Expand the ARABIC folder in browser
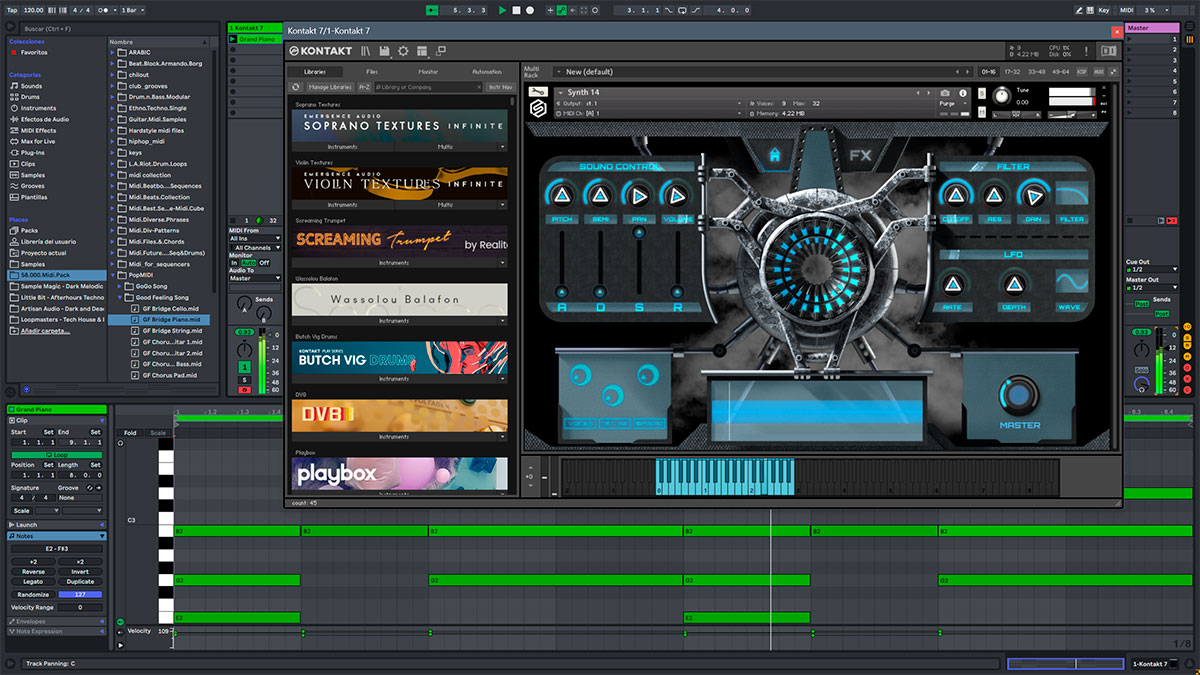Viewport: 1200px width, 675px height. click(x=111, y=52)
